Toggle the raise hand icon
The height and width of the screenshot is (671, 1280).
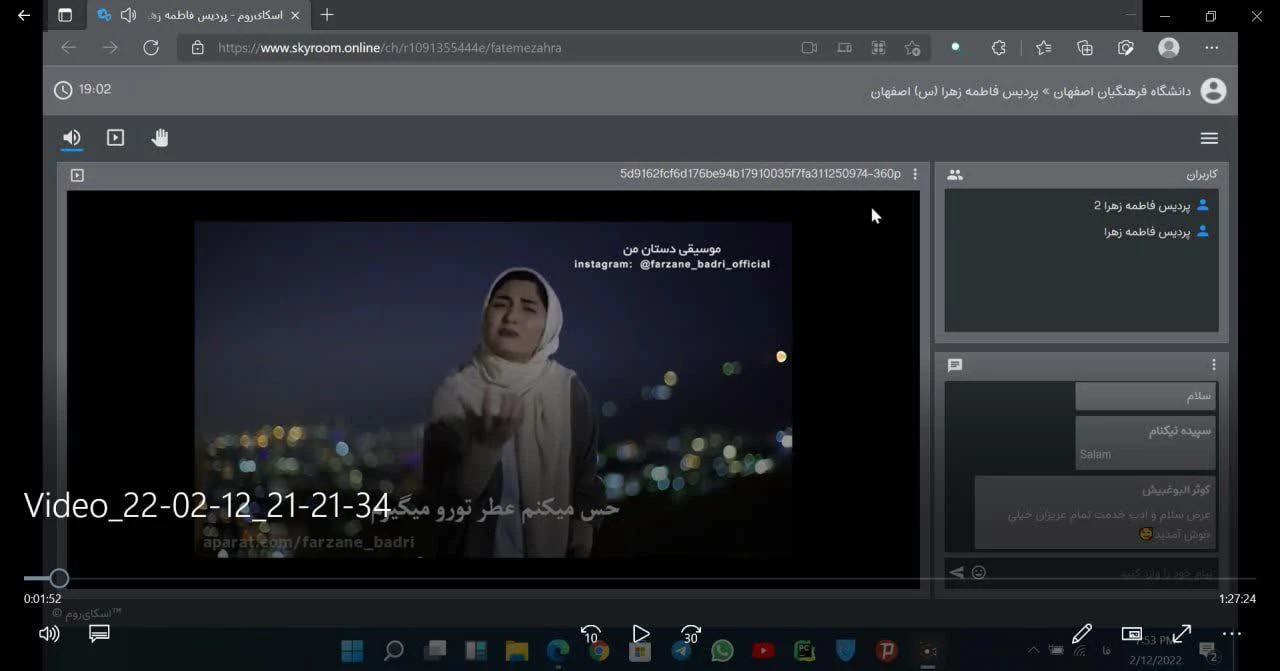pyautogui.click(x=160, y=138)
